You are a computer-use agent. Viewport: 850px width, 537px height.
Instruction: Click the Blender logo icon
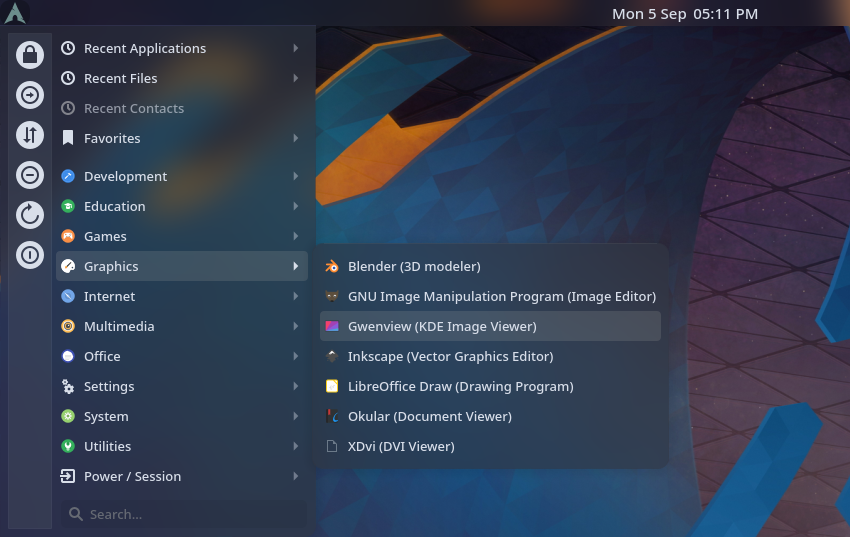pyautogui.click(x=332, y=267)
